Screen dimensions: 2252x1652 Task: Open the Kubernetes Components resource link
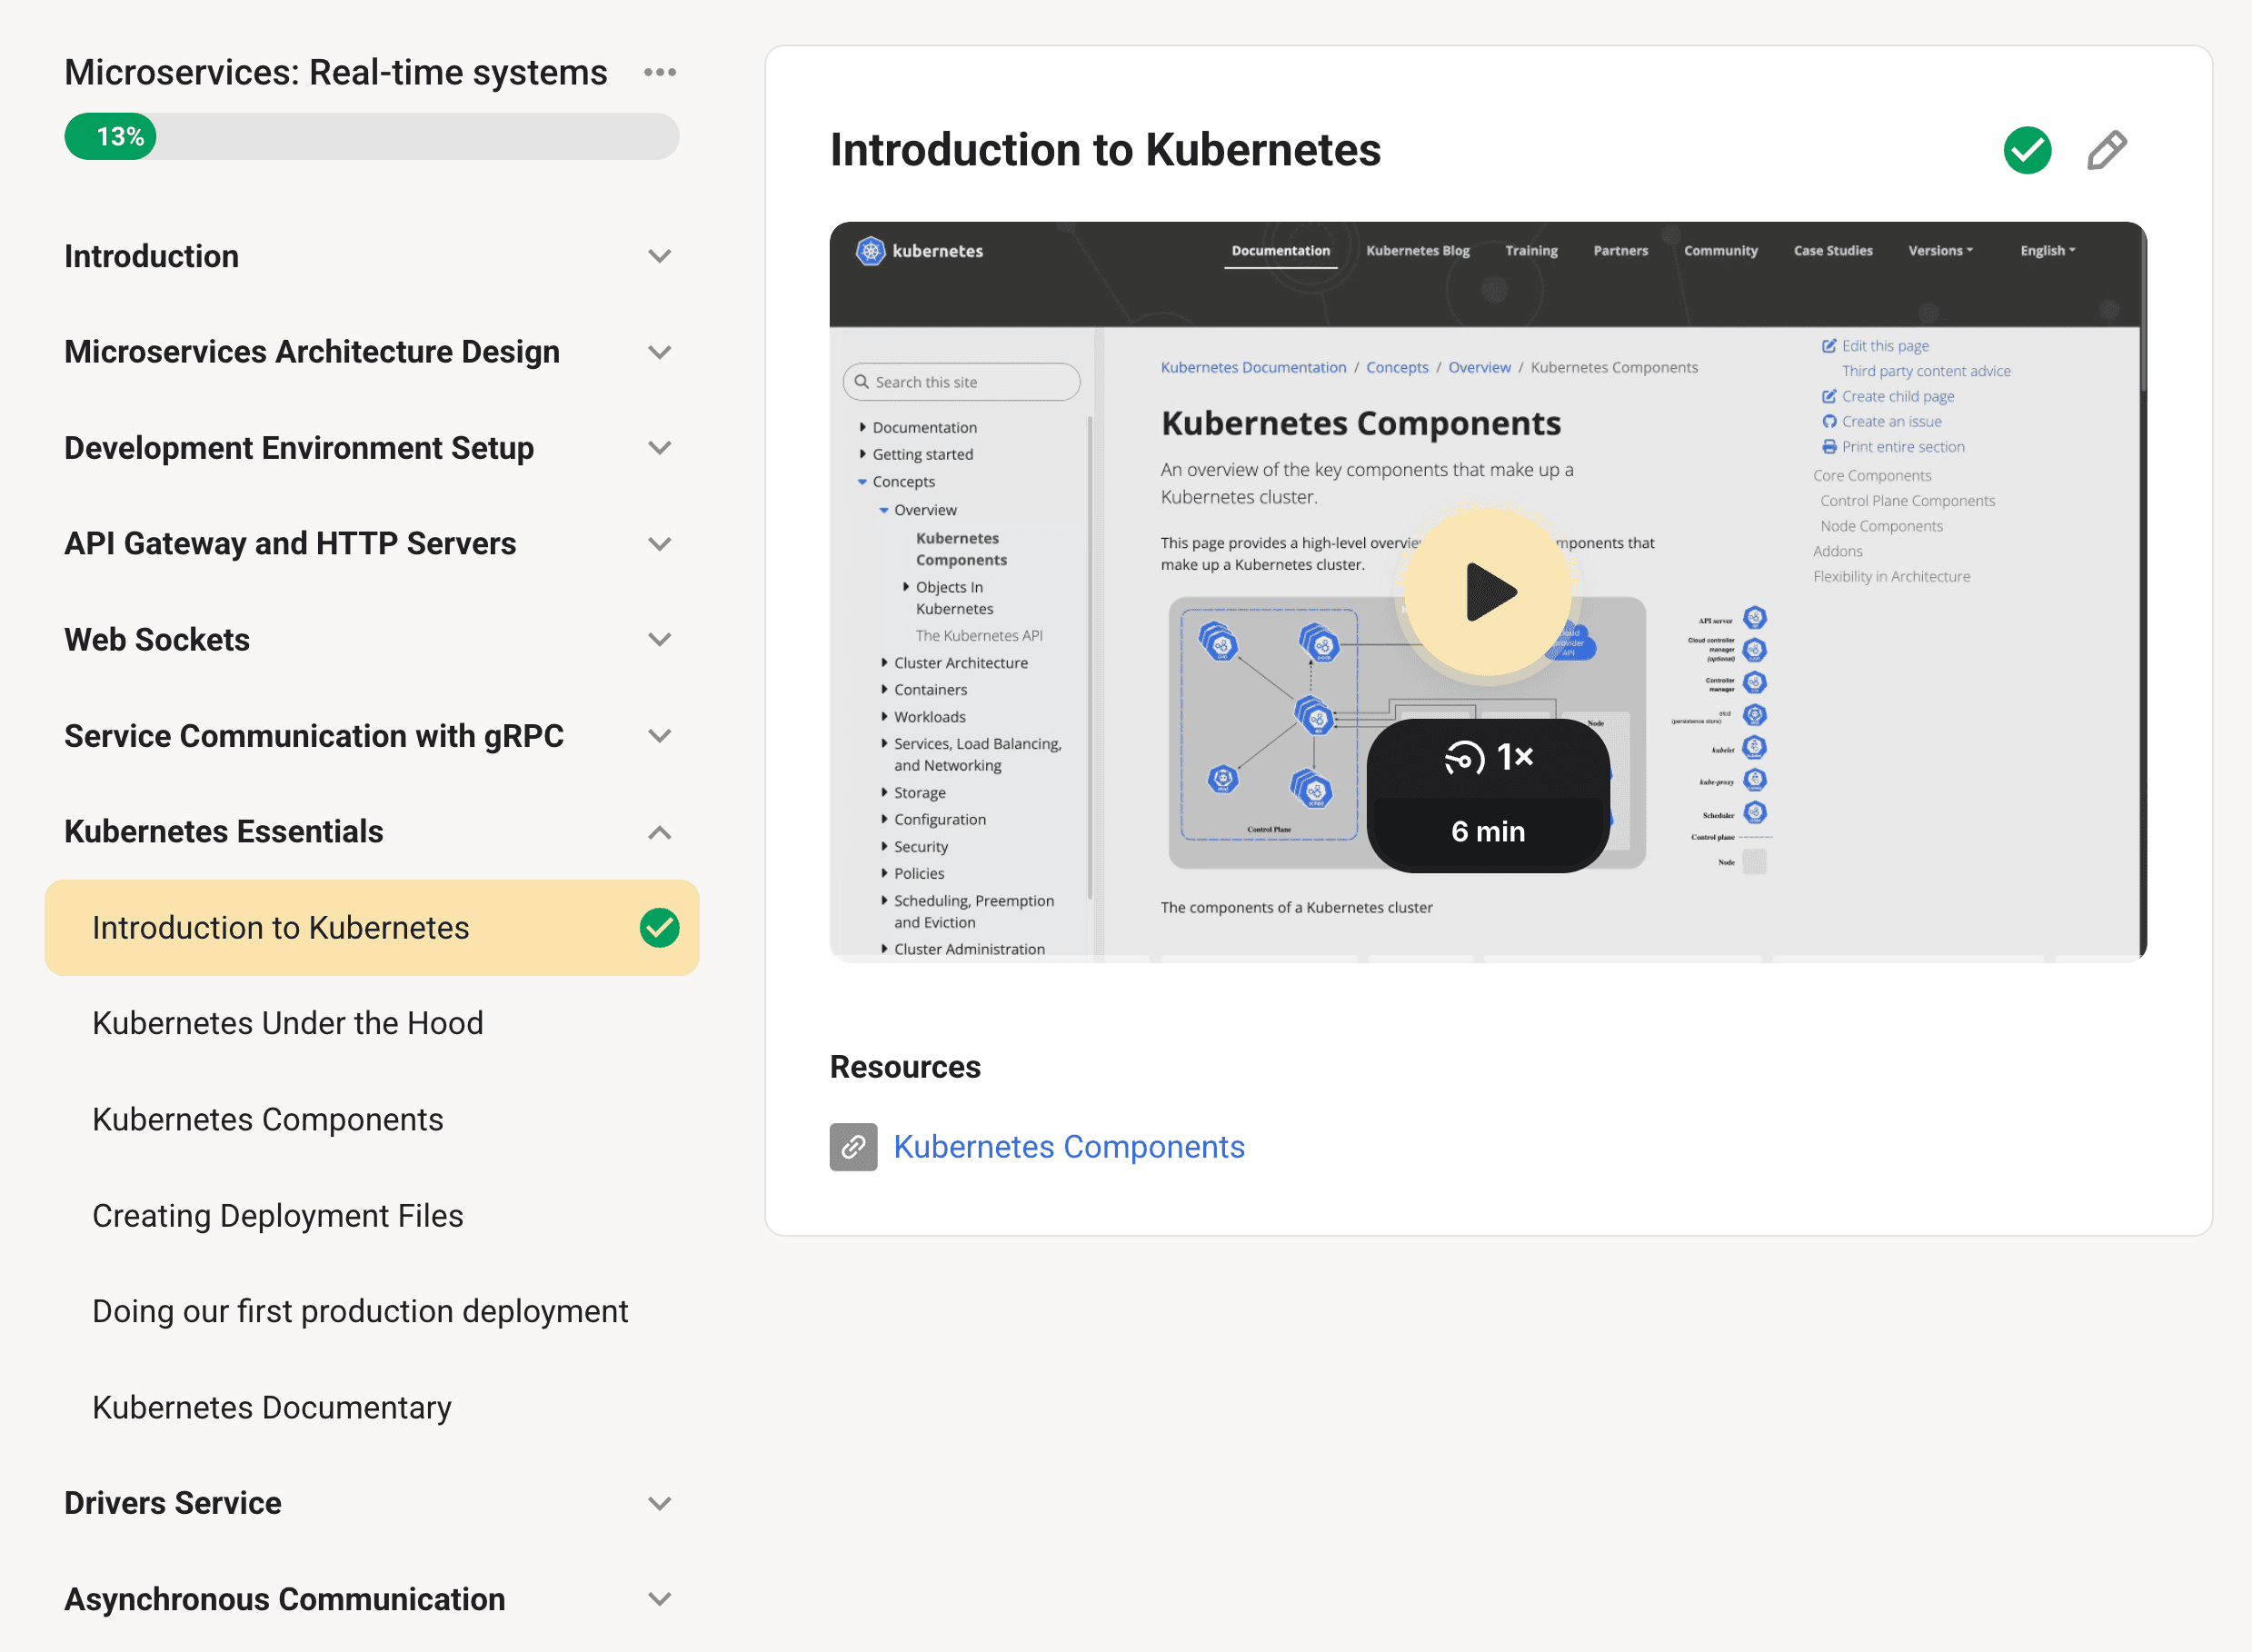(1068, 1147)
